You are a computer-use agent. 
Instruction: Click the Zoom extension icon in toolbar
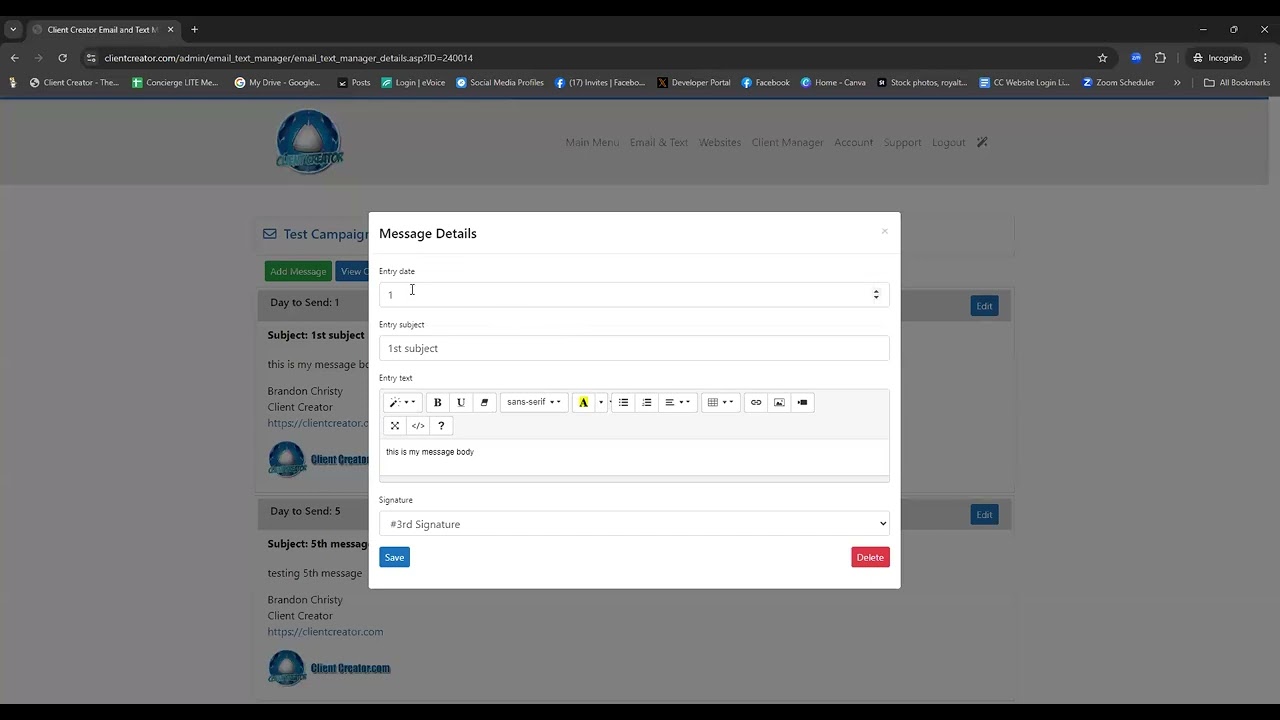[x=1136, y=58]
